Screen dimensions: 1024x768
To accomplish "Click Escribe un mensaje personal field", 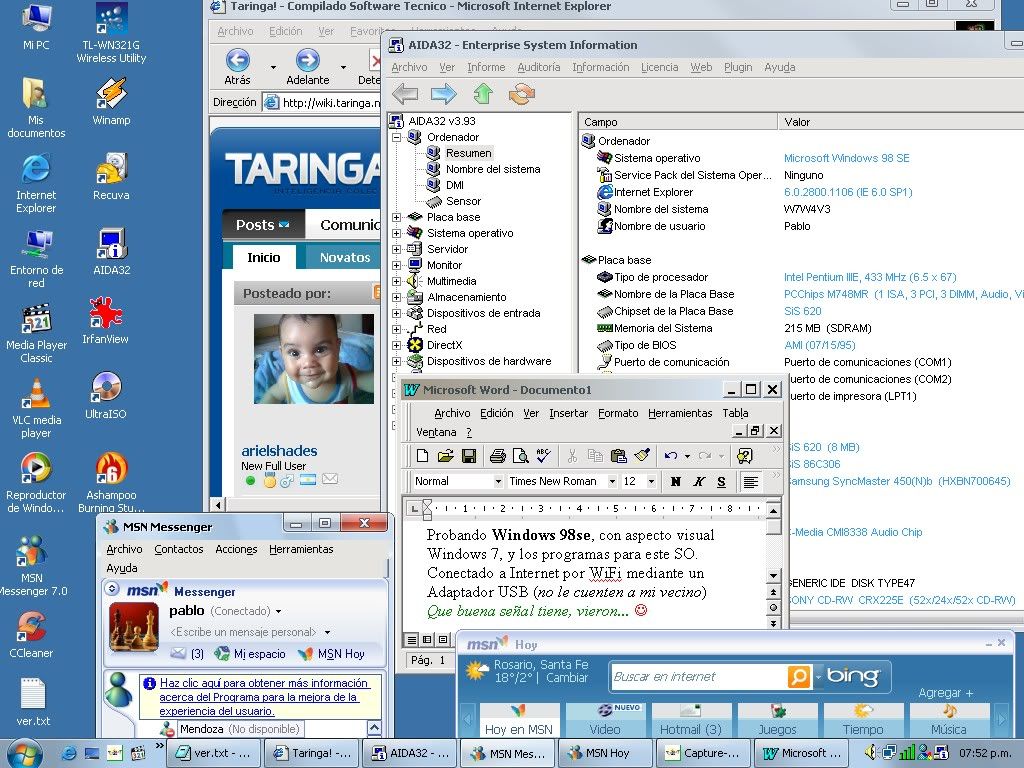I will [243, 632].
